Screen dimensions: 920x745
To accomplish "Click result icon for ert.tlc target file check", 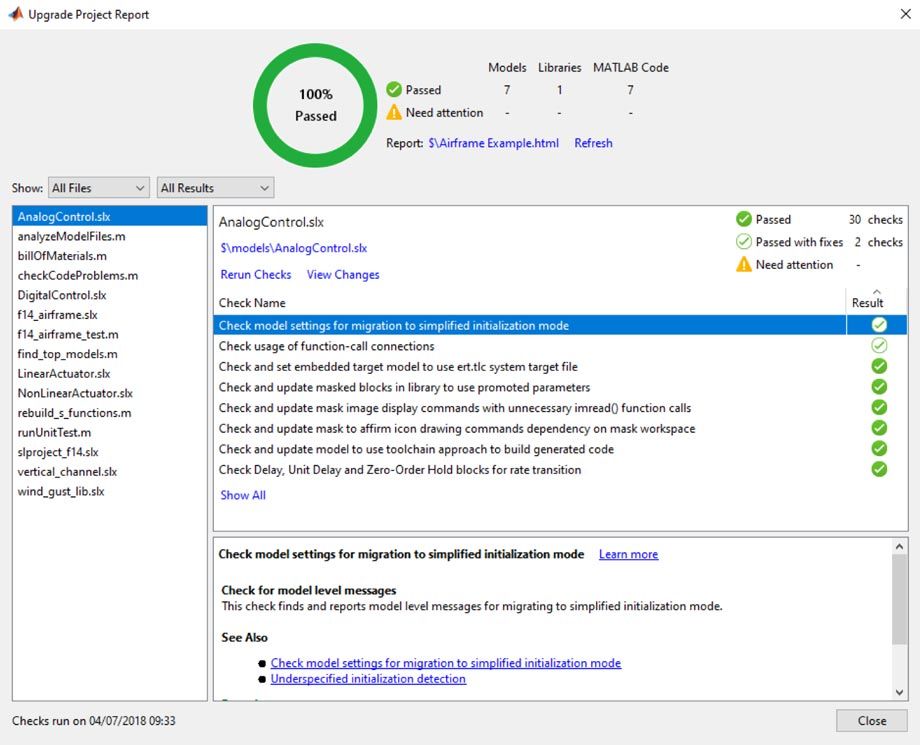I will (x=879, y=367).
